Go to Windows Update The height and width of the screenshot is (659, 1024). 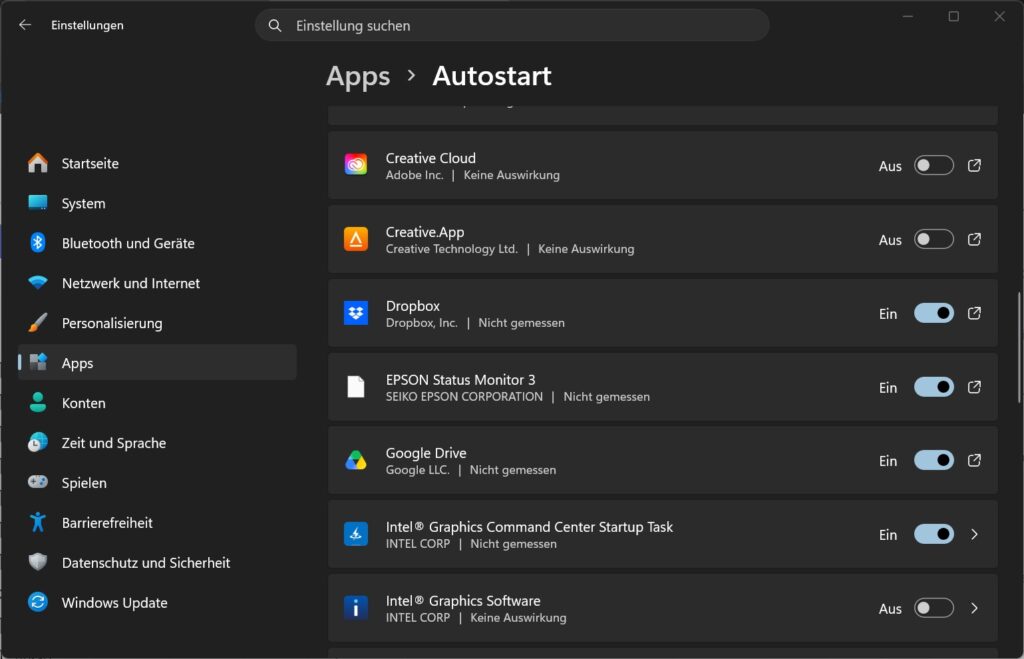coord(157,602)
